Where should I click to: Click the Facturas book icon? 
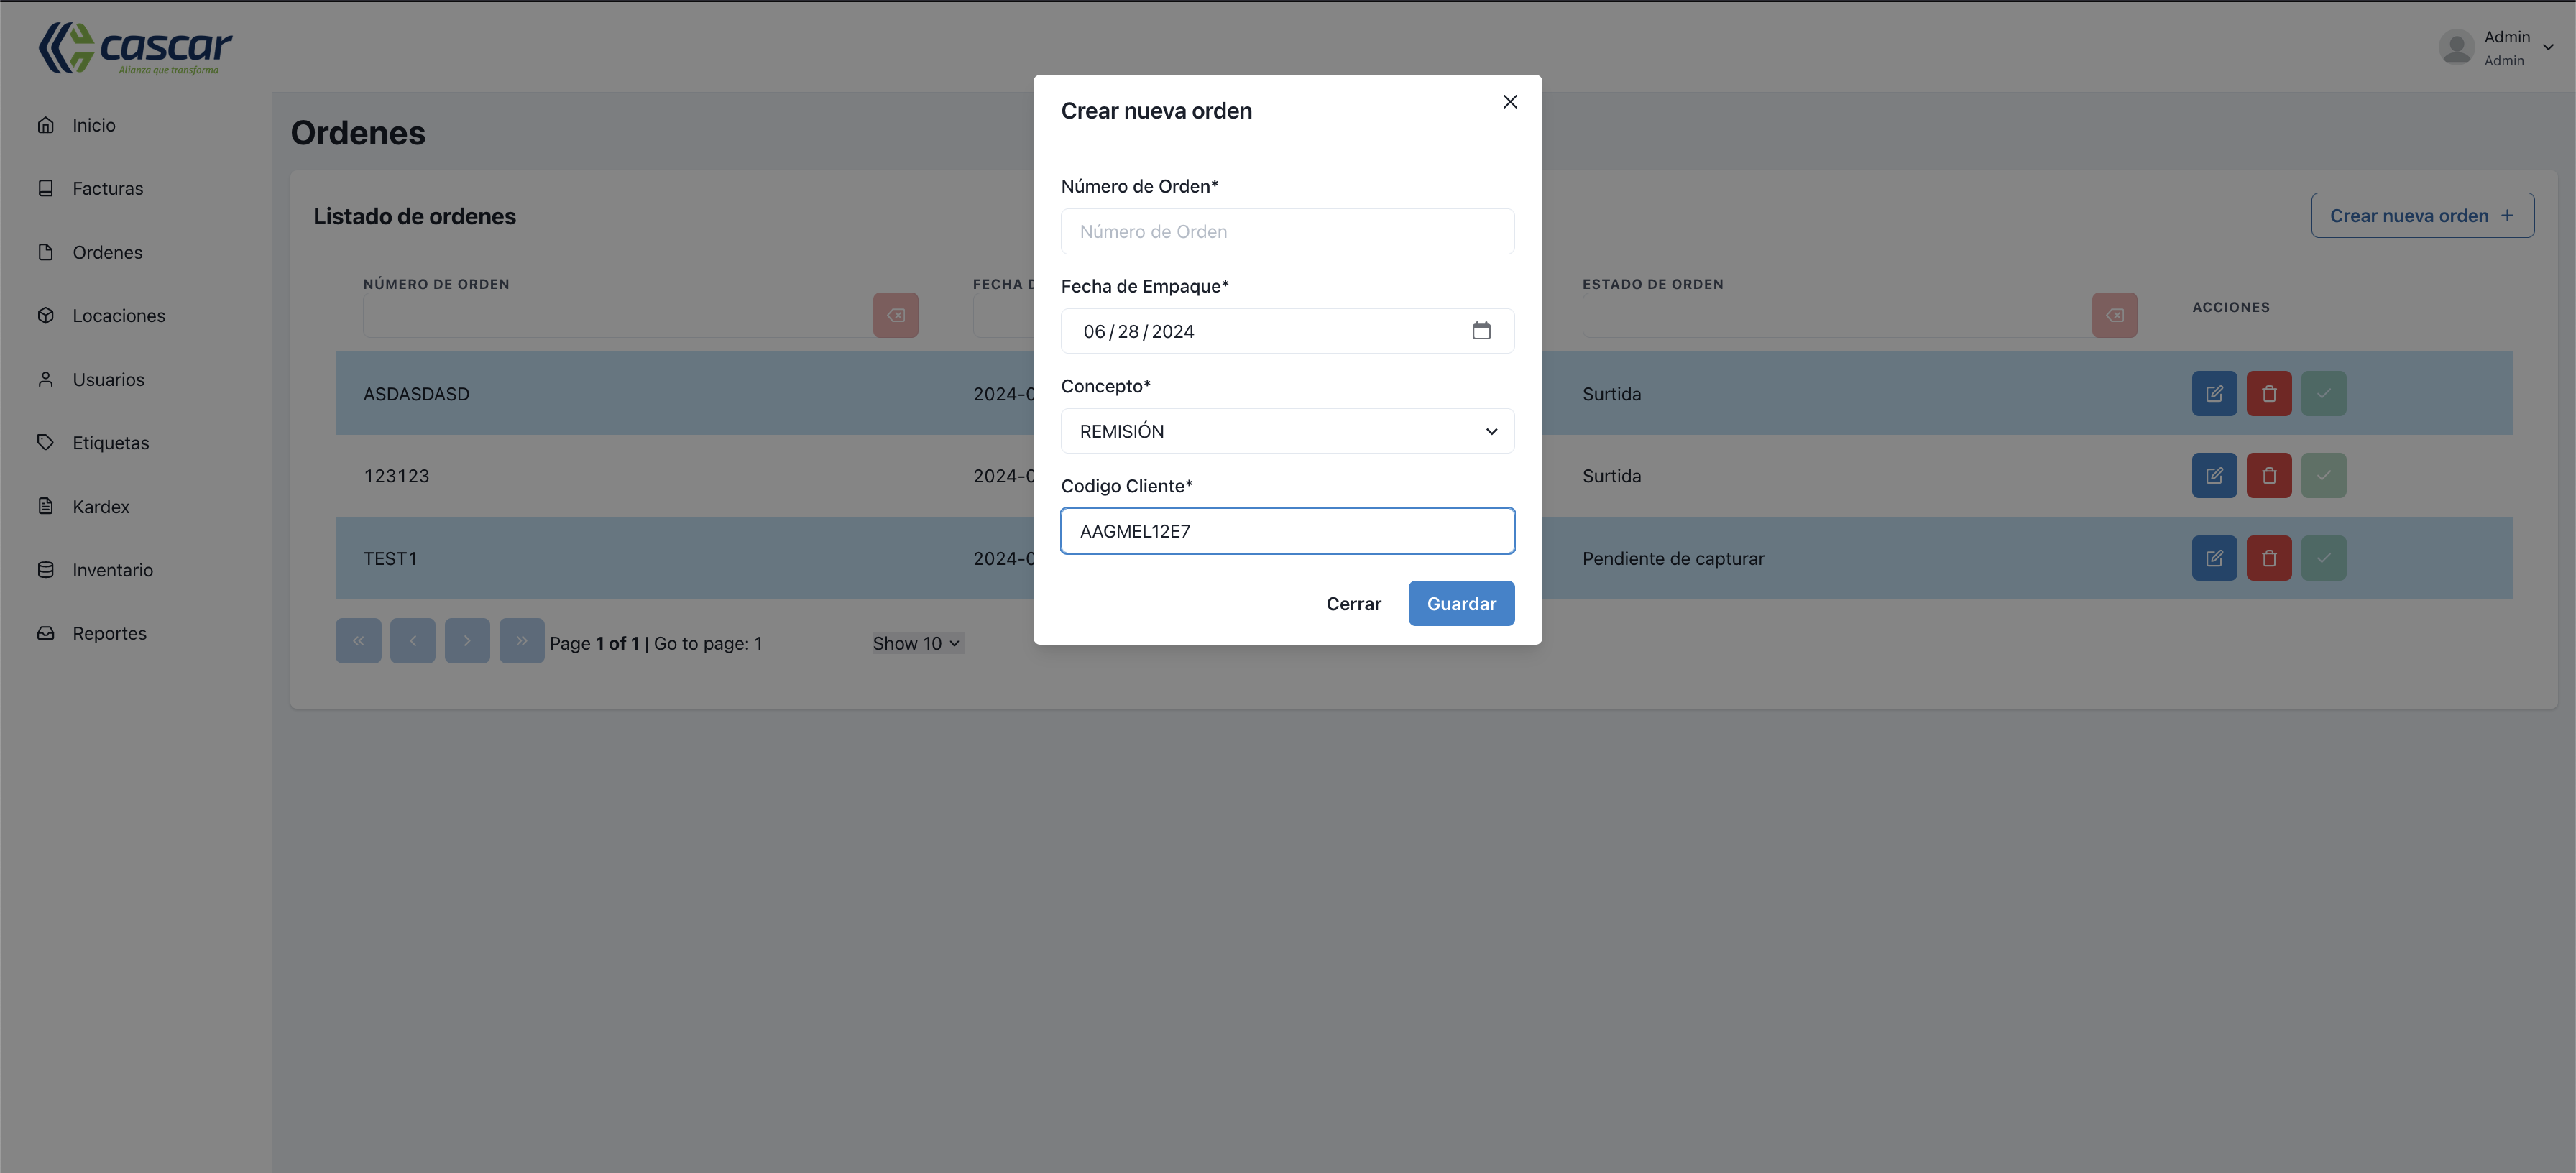pos(46,188)
